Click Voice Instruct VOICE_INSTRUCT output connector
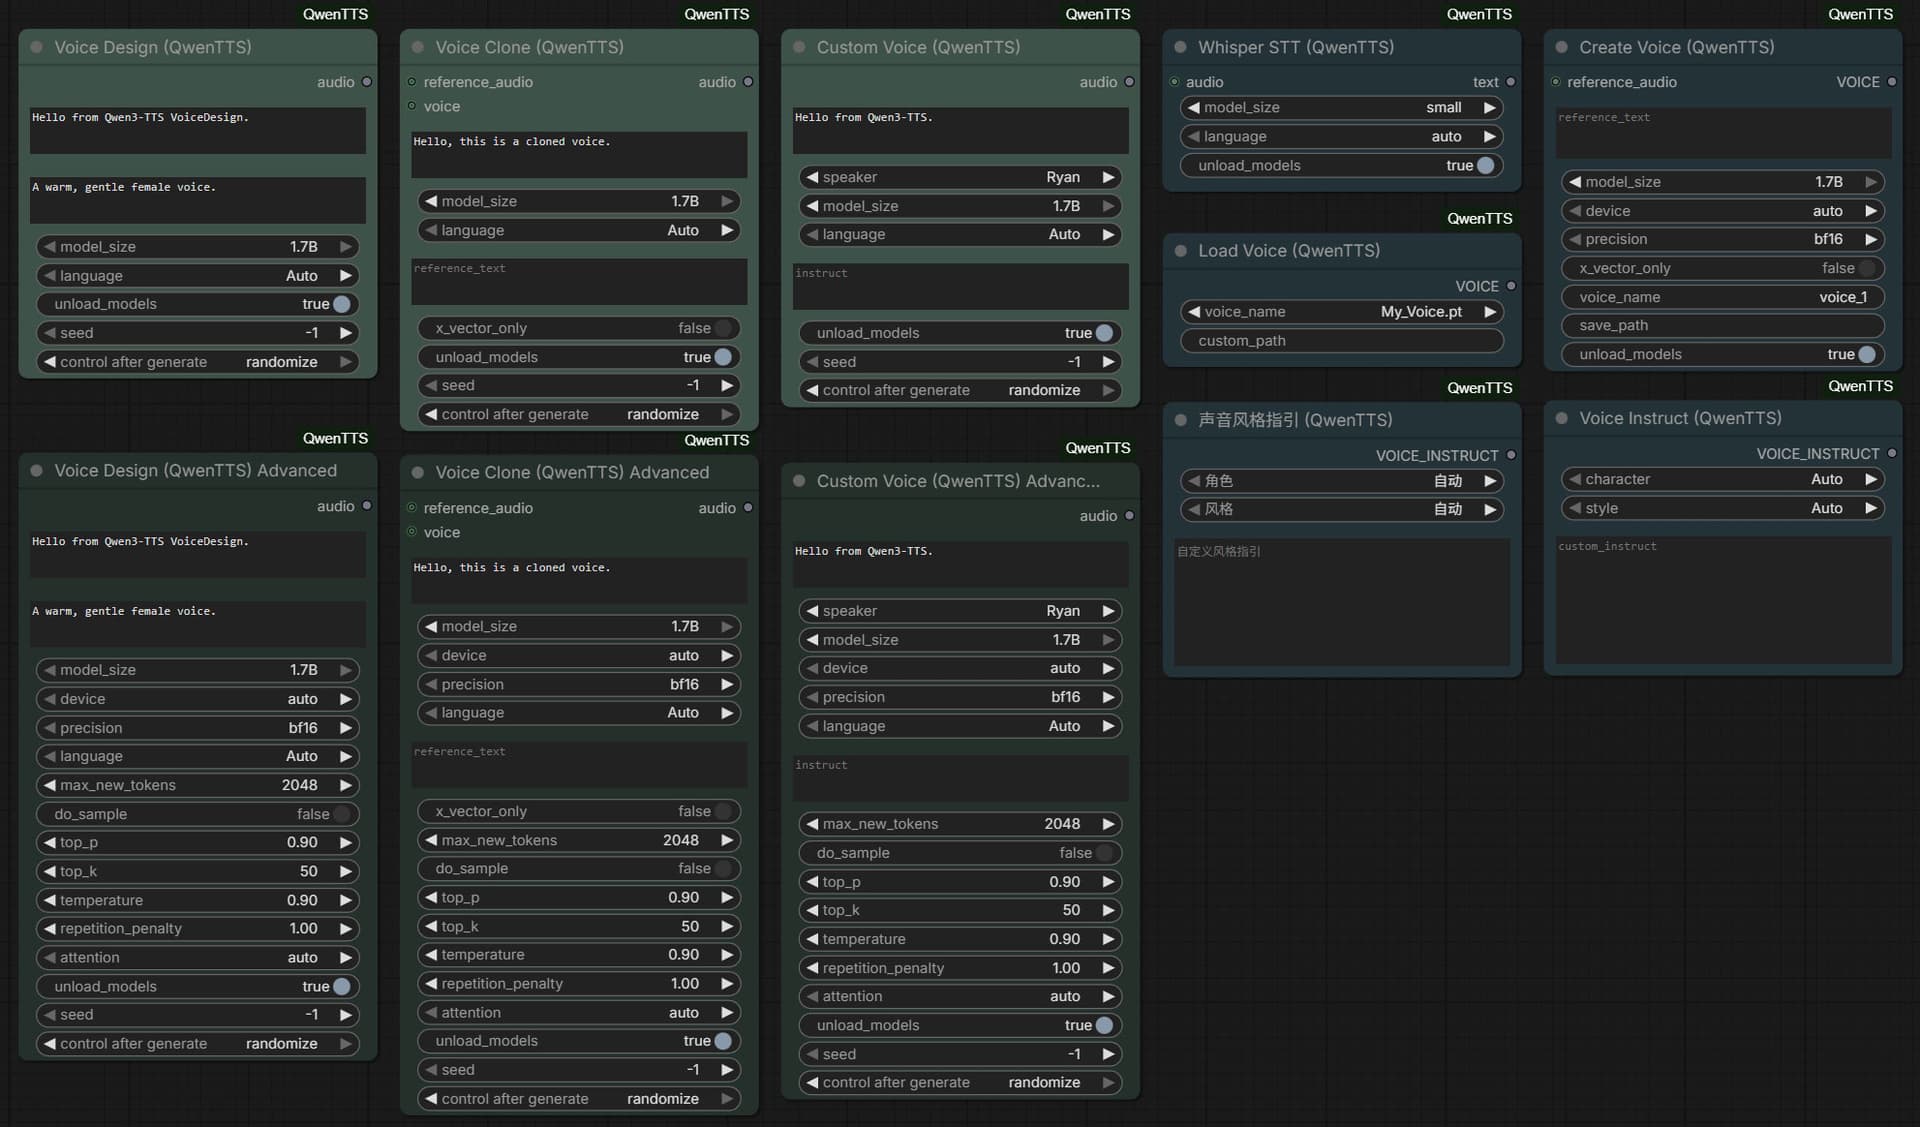The height and width of the screenshot is (1127, 1920). click(1891, 454)
